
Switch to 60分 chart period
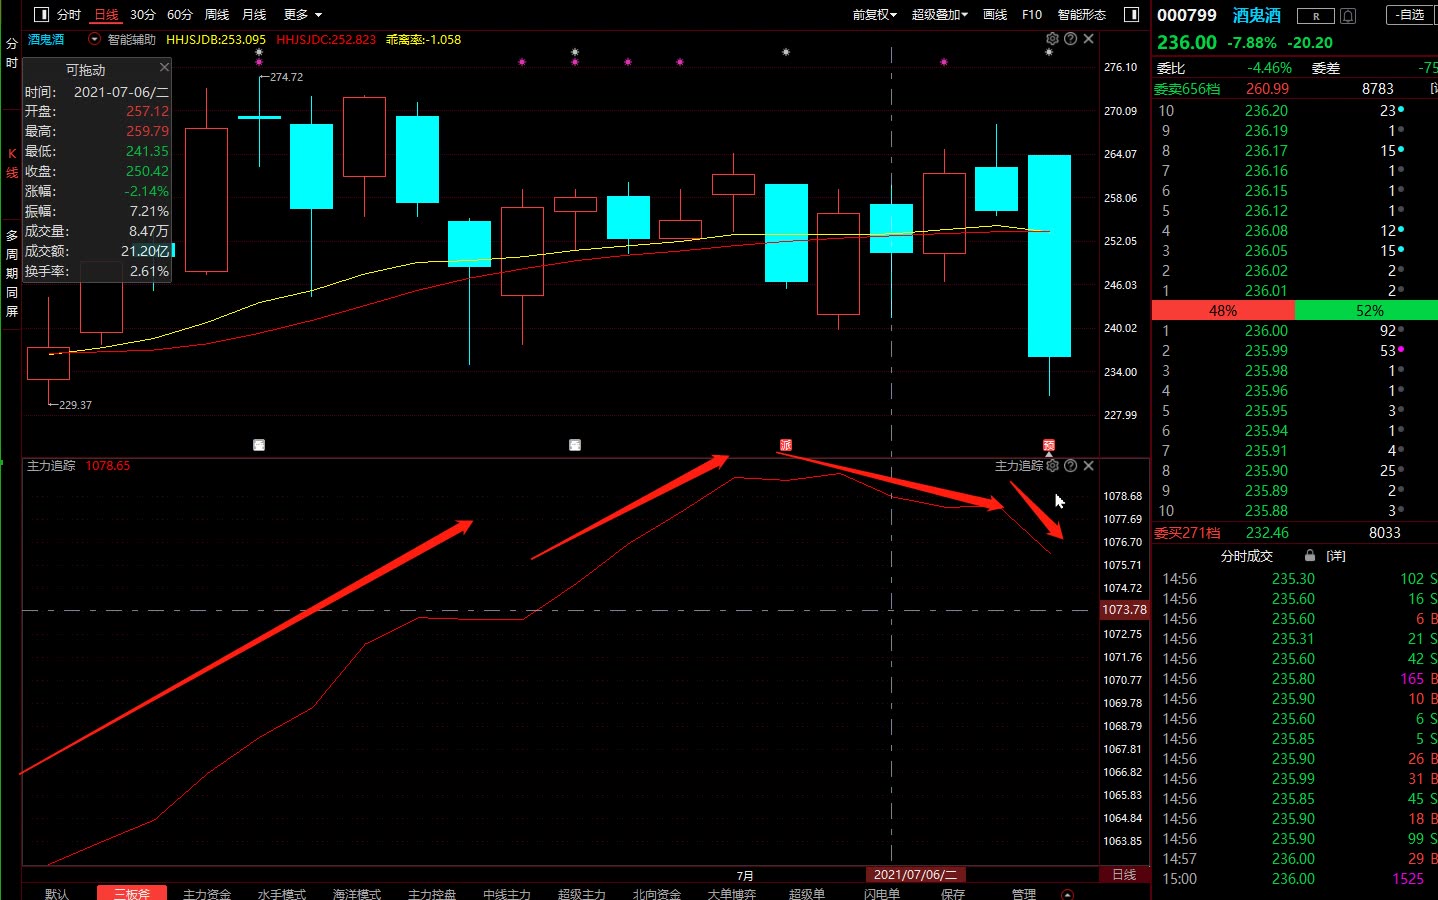180,15
